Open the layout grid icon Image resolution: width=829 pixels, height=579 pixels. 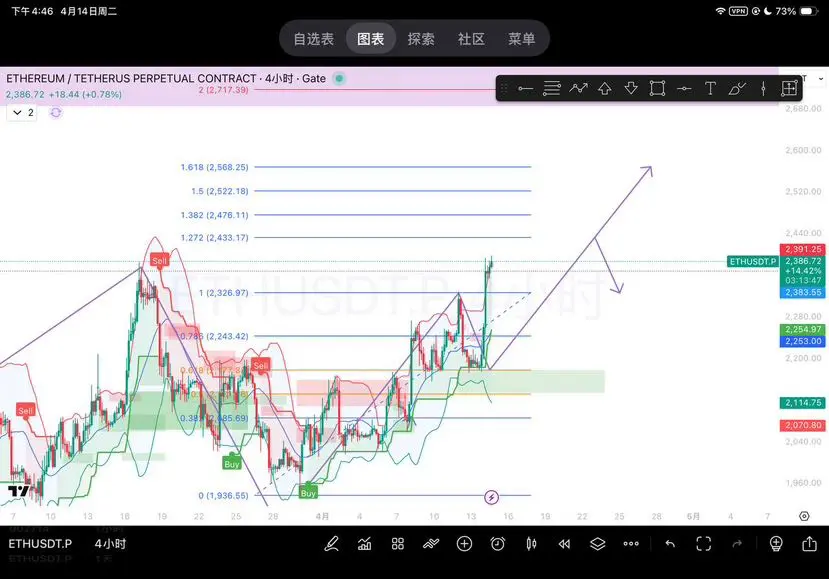(398, 544)
